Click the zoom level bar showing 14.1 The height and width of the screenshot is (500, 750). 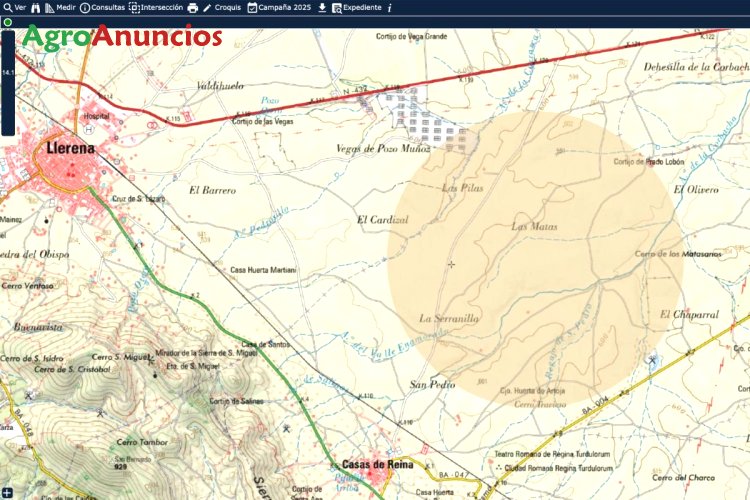(x=8, y=75)
